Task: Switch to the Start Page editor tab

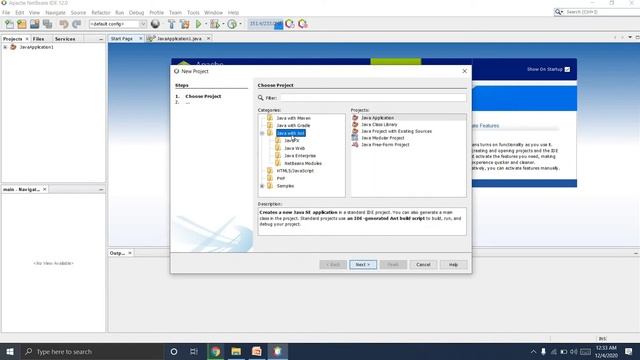Action: (x=122, y=38)
